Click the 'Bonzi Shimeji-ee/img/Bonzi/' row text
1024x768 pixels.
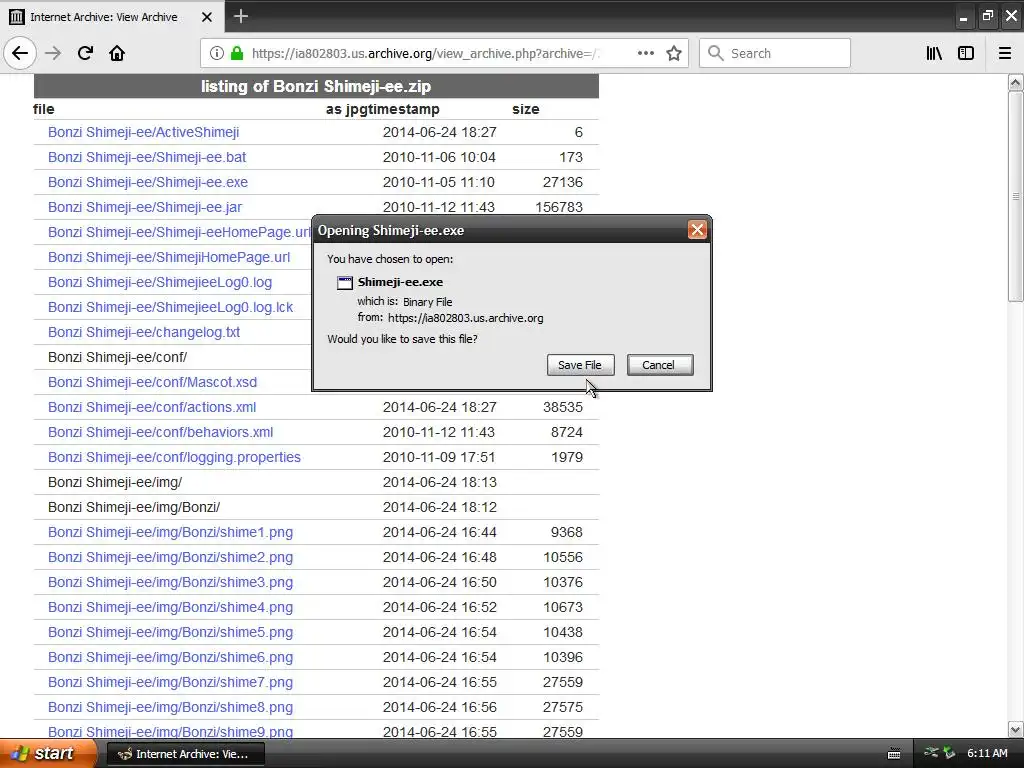[134, 507]
